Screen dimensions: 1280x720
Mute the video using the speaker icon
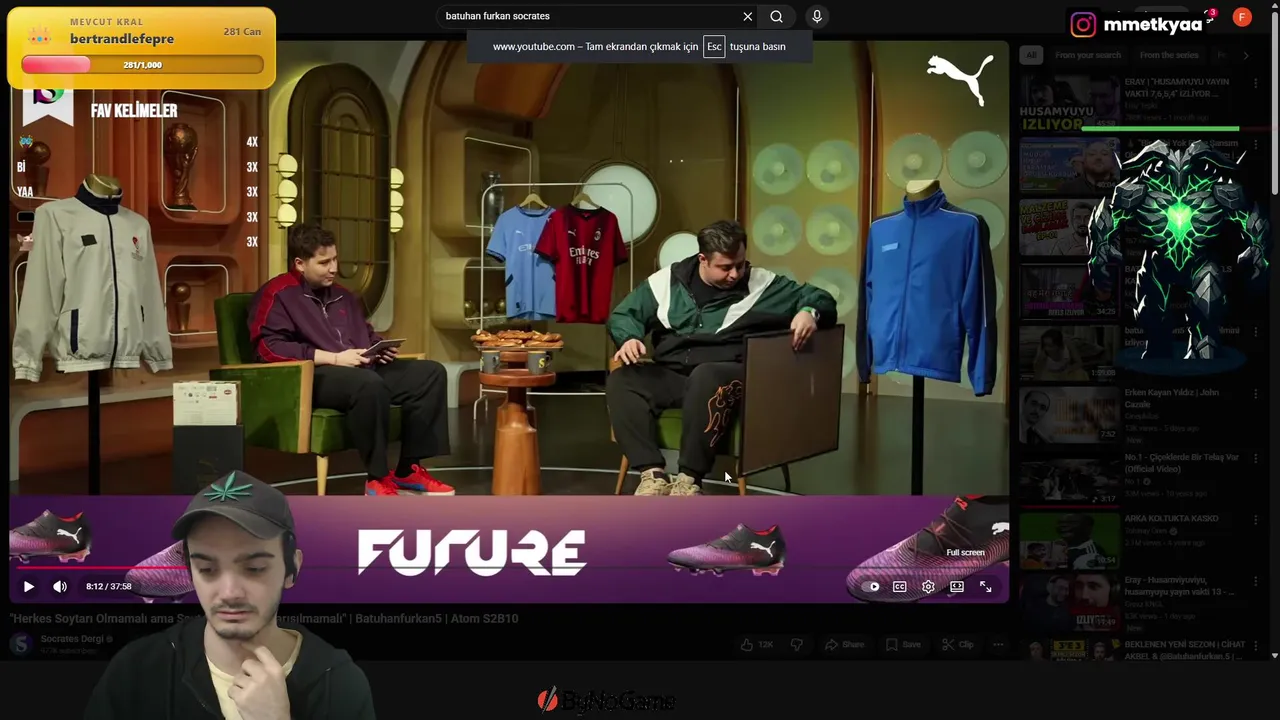click(60, 587)
